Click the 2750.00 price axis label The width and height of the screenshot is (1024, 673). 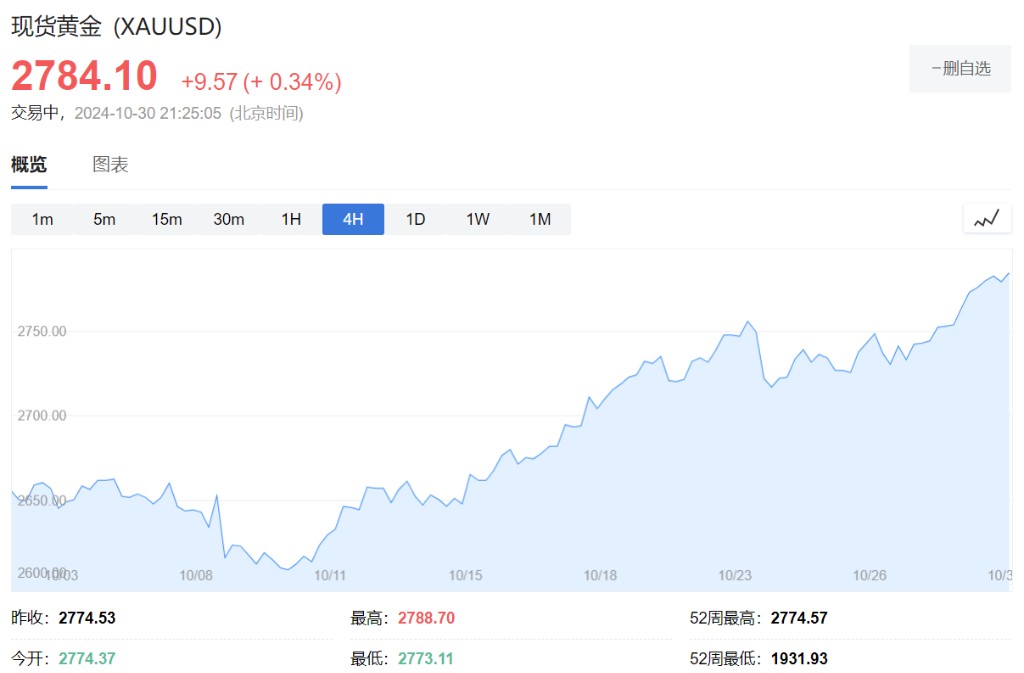[42, 331]
